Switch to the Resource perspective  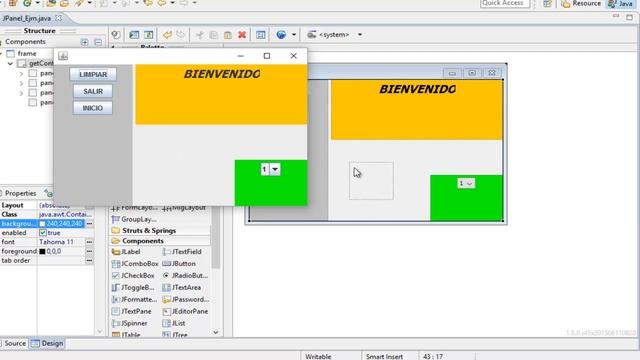click(x=581, y=4)
